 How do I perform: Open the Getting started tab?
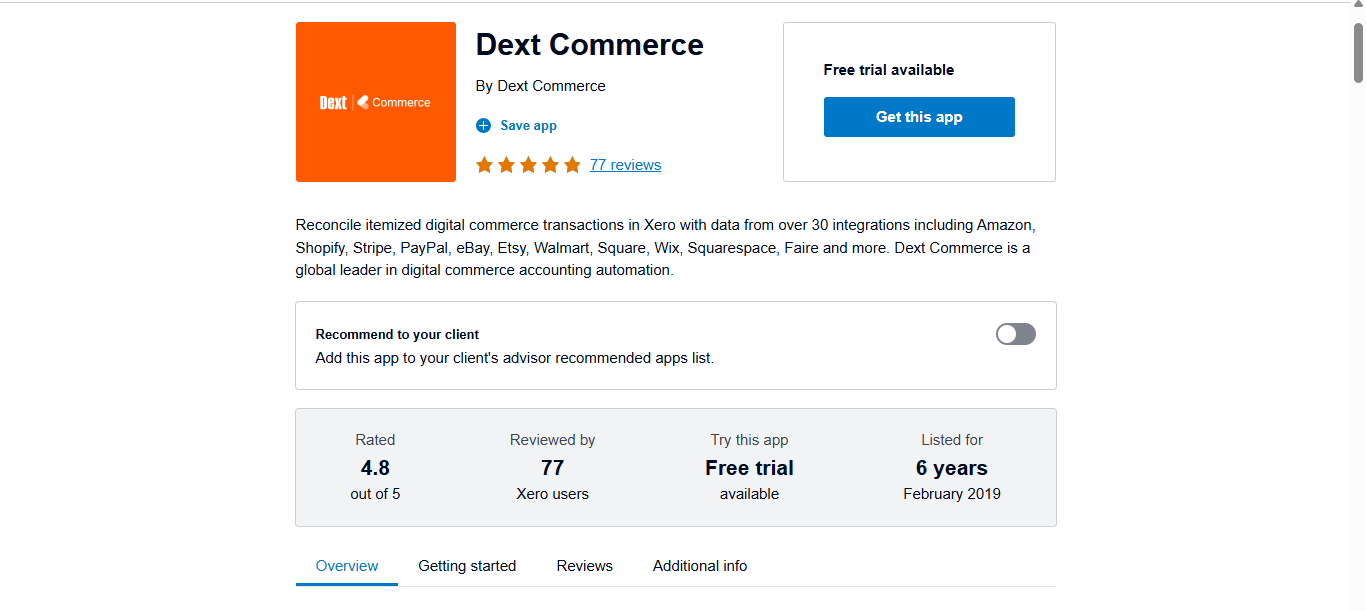coord(467,565)
